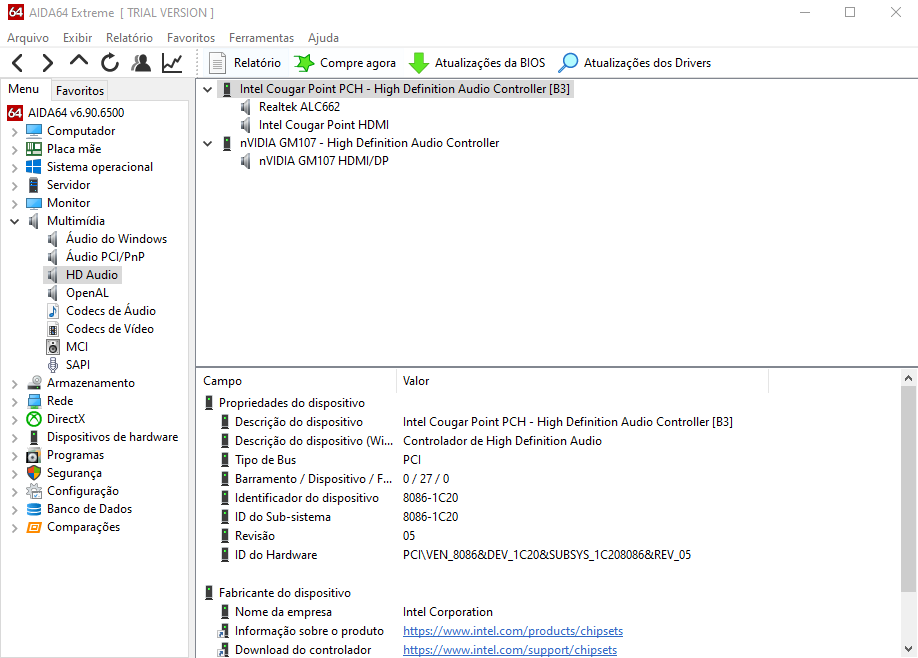Screen dimensions: 918x658
Task: Open Atualizações da BIOS download button
Action: (x=477, y=63)
